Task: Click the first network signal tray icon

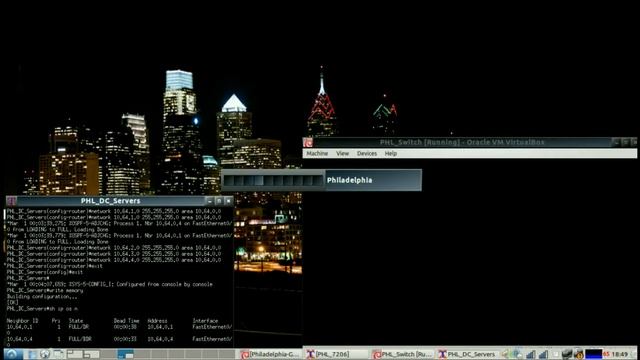Action: [530, 354]
